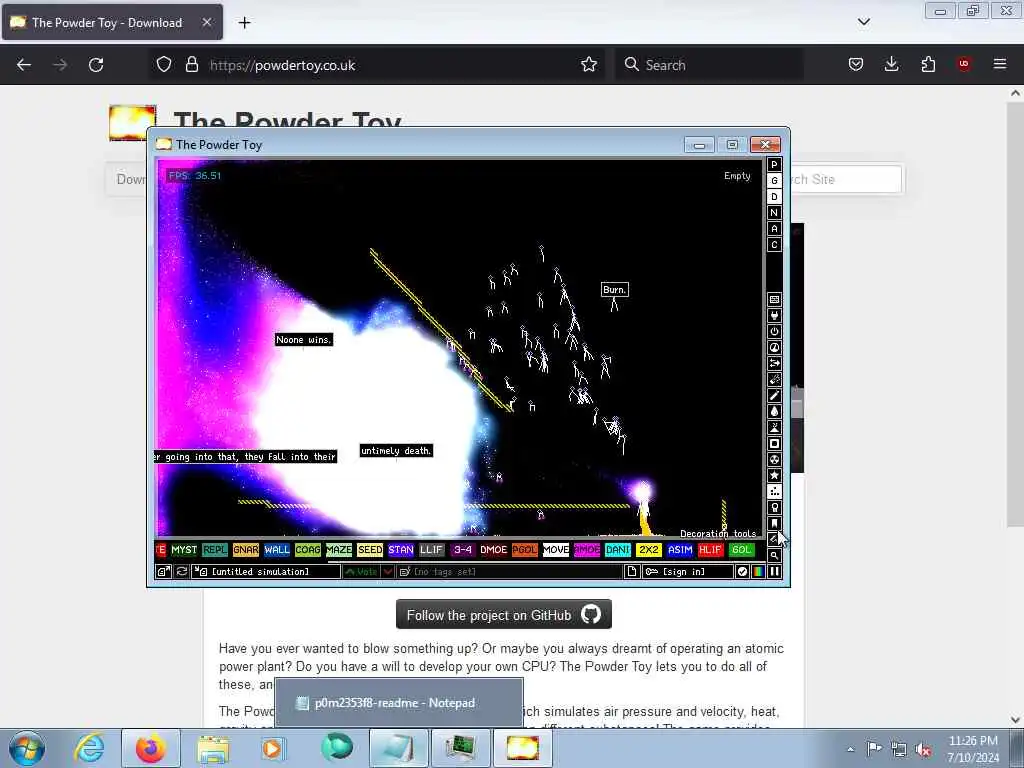Select The Powder Toy - Download tab

(112, 22)
